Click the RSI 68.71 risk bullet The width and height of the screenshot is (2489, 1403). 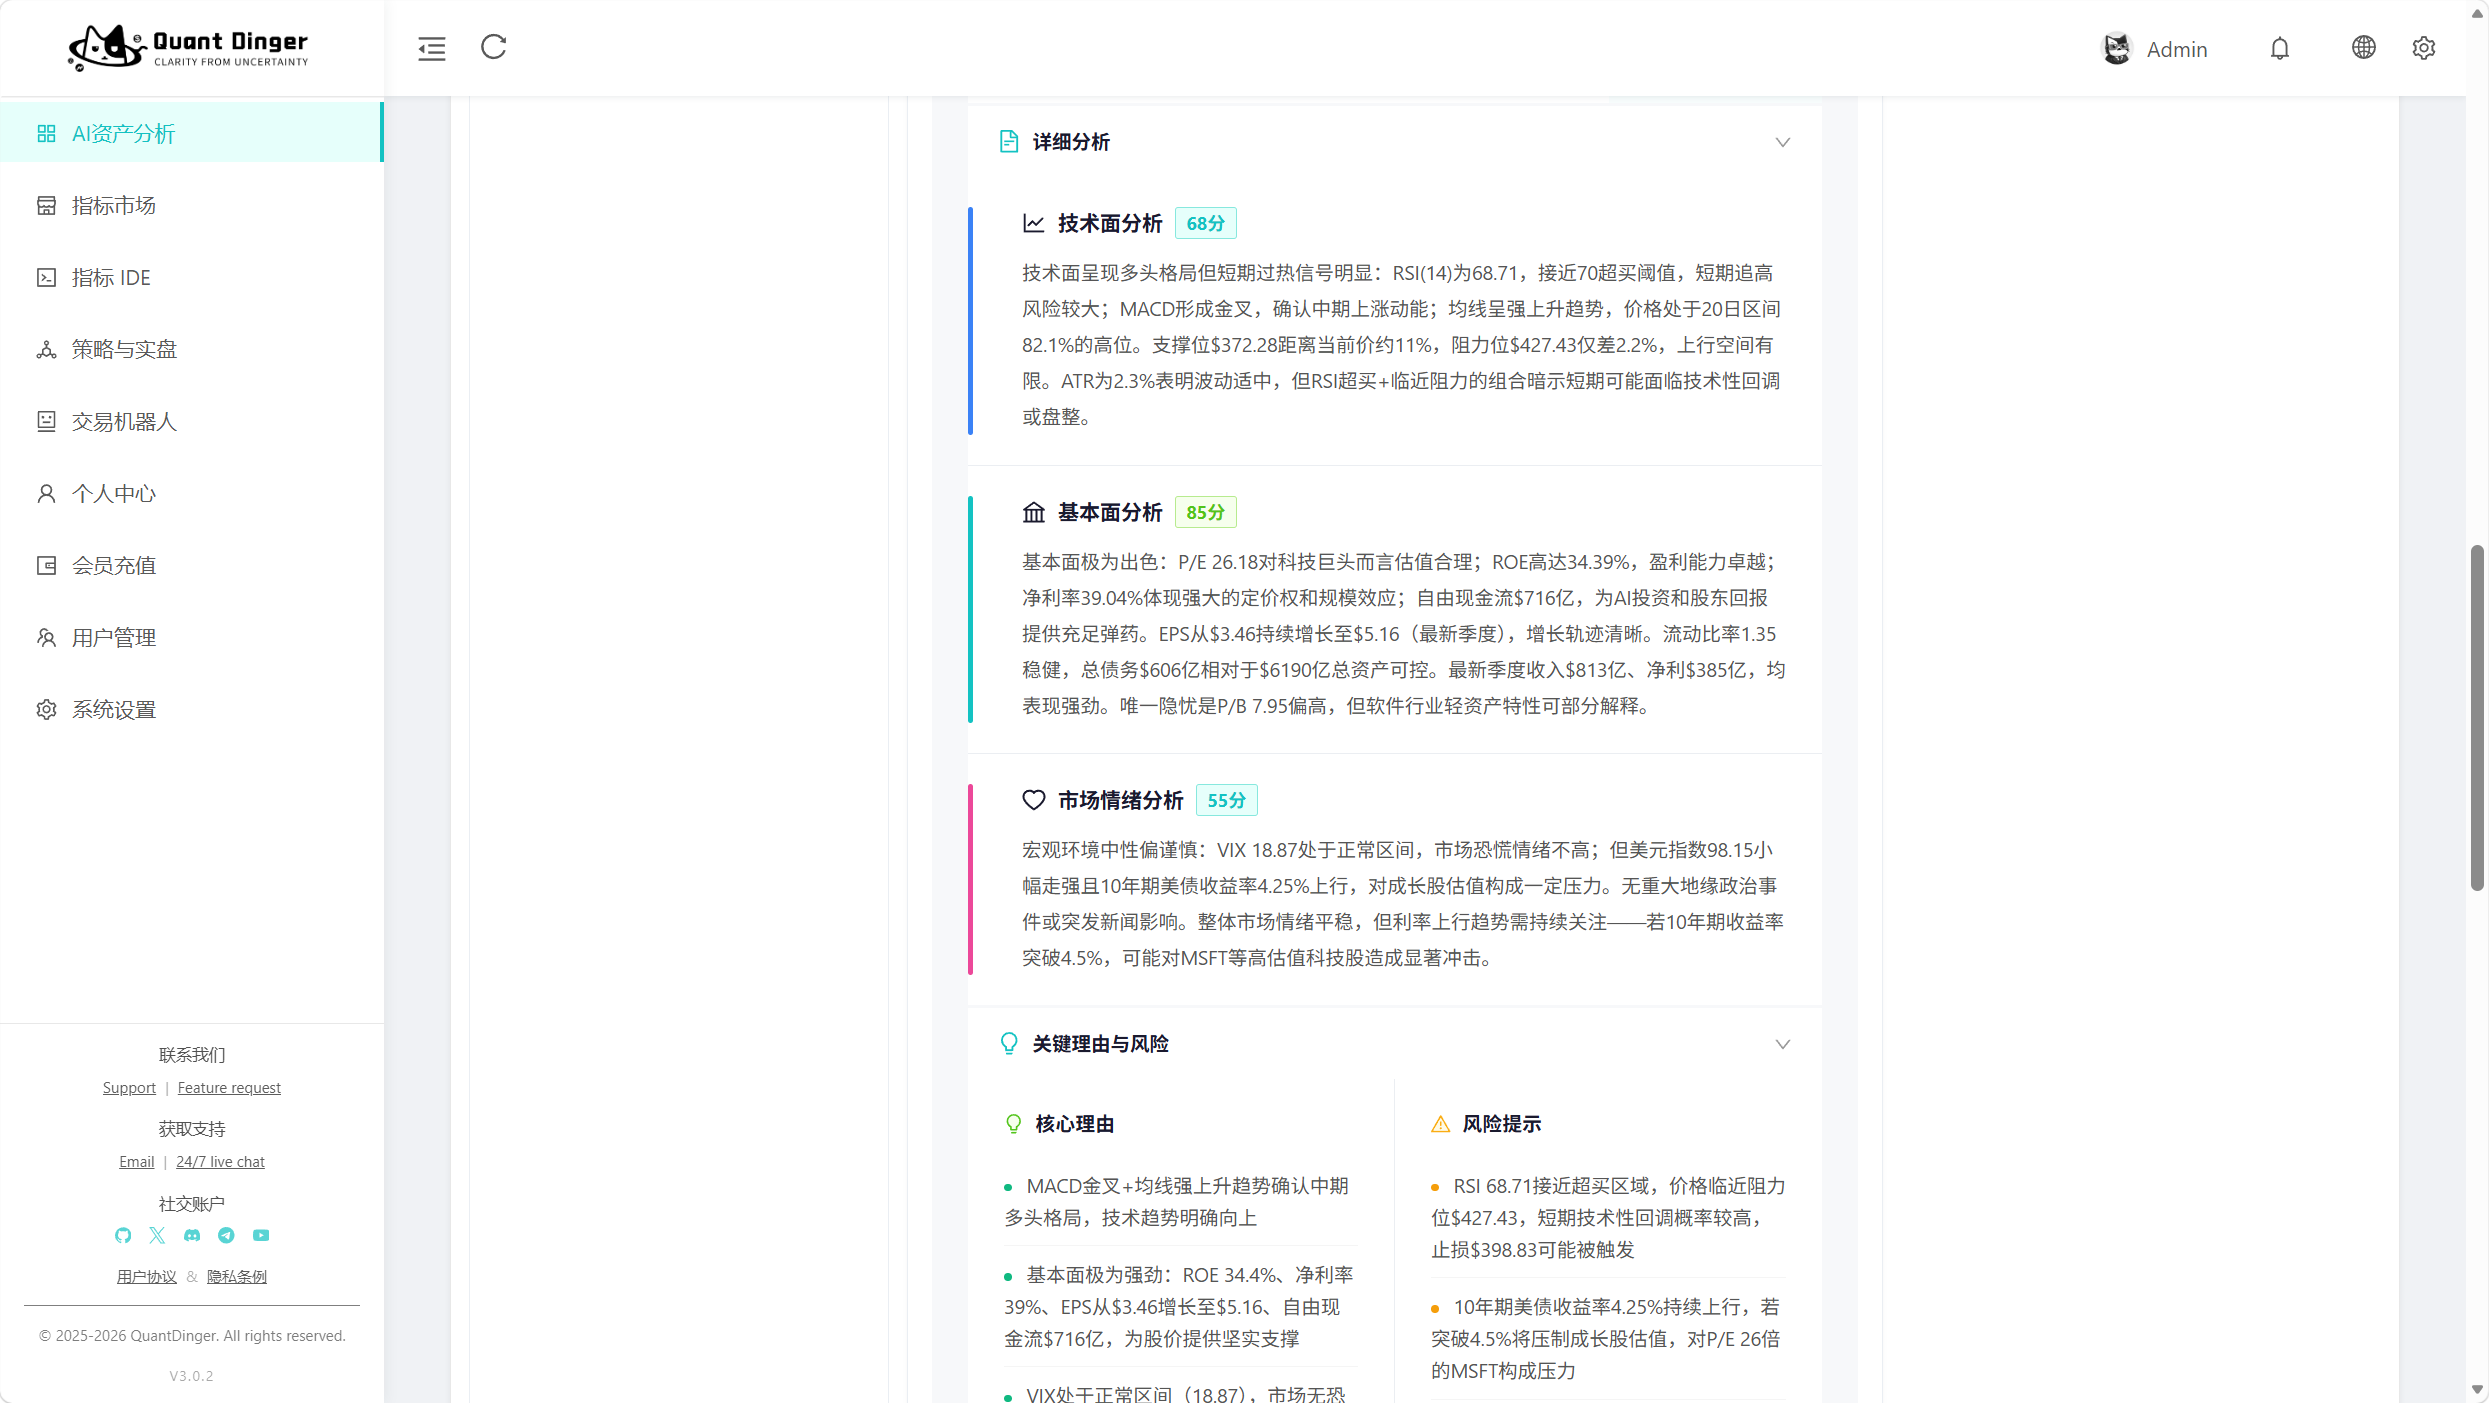pyautogui.click(x=1608, y=1218)
